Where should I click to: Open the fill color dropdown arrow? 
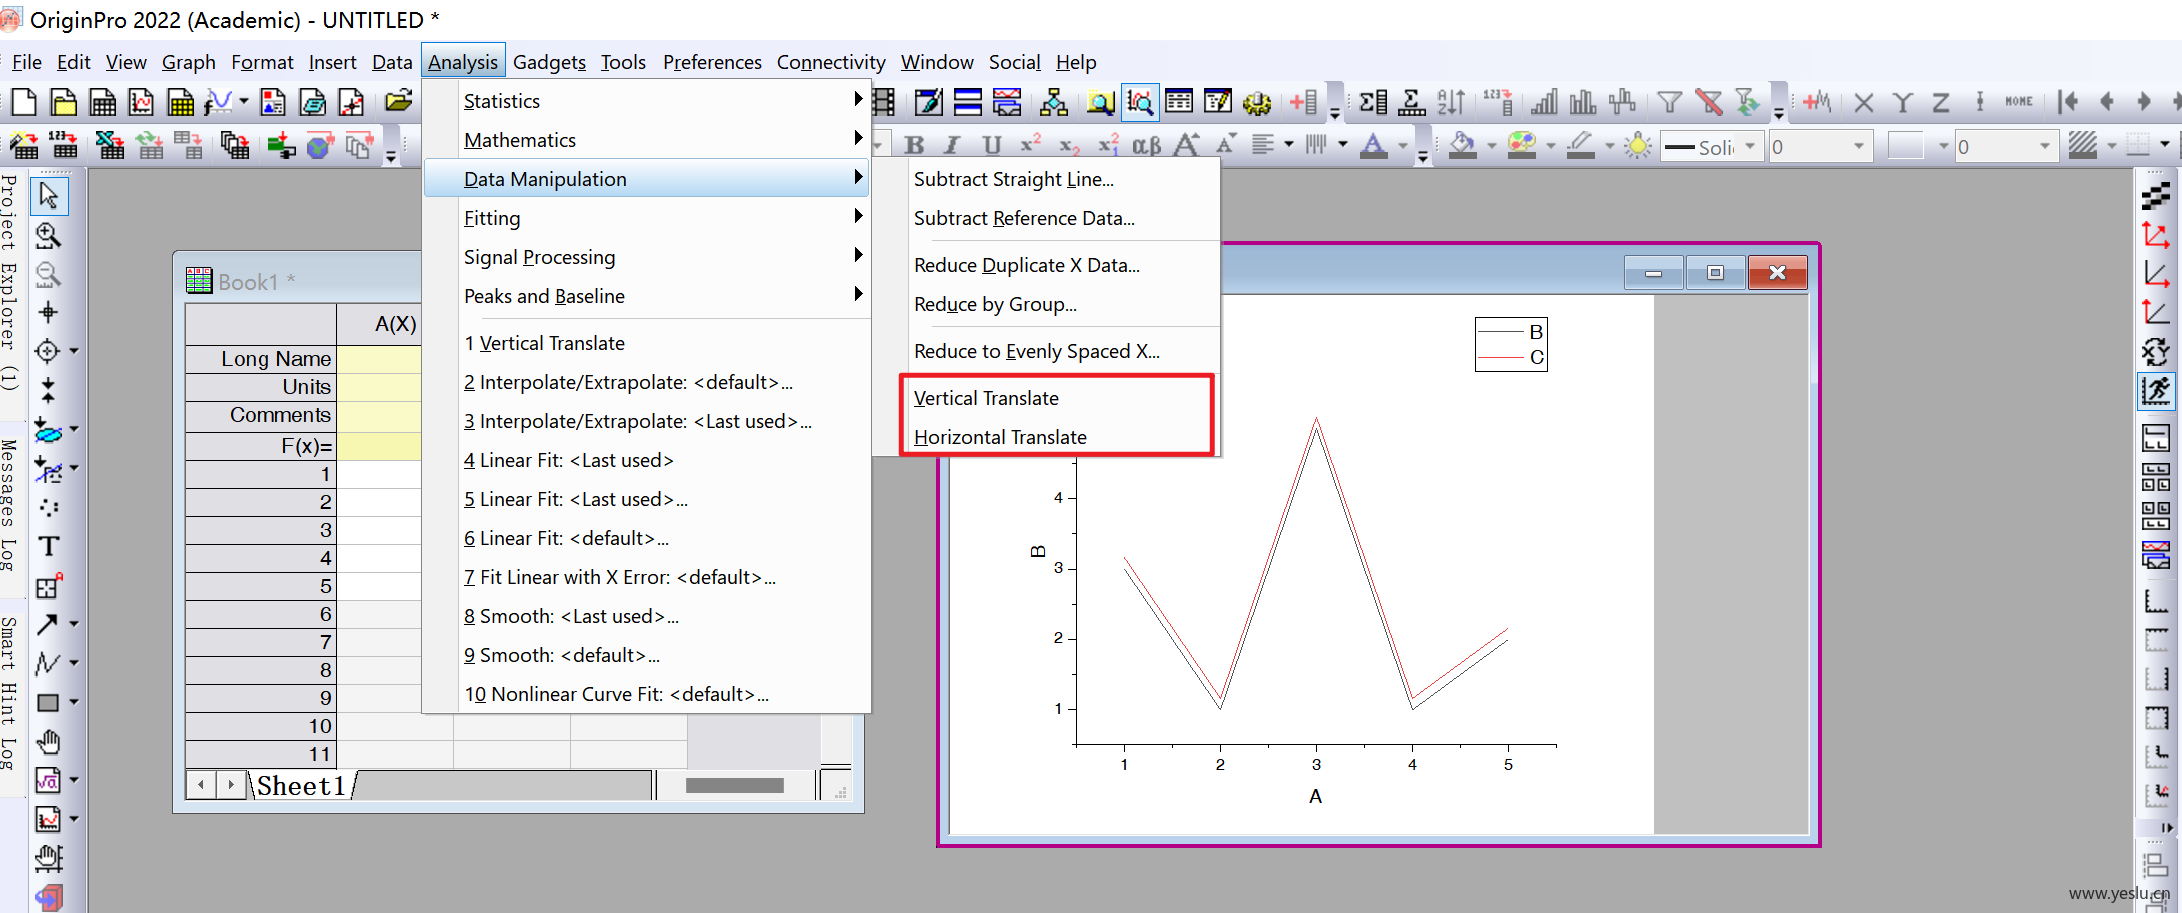coord(1491,146)
